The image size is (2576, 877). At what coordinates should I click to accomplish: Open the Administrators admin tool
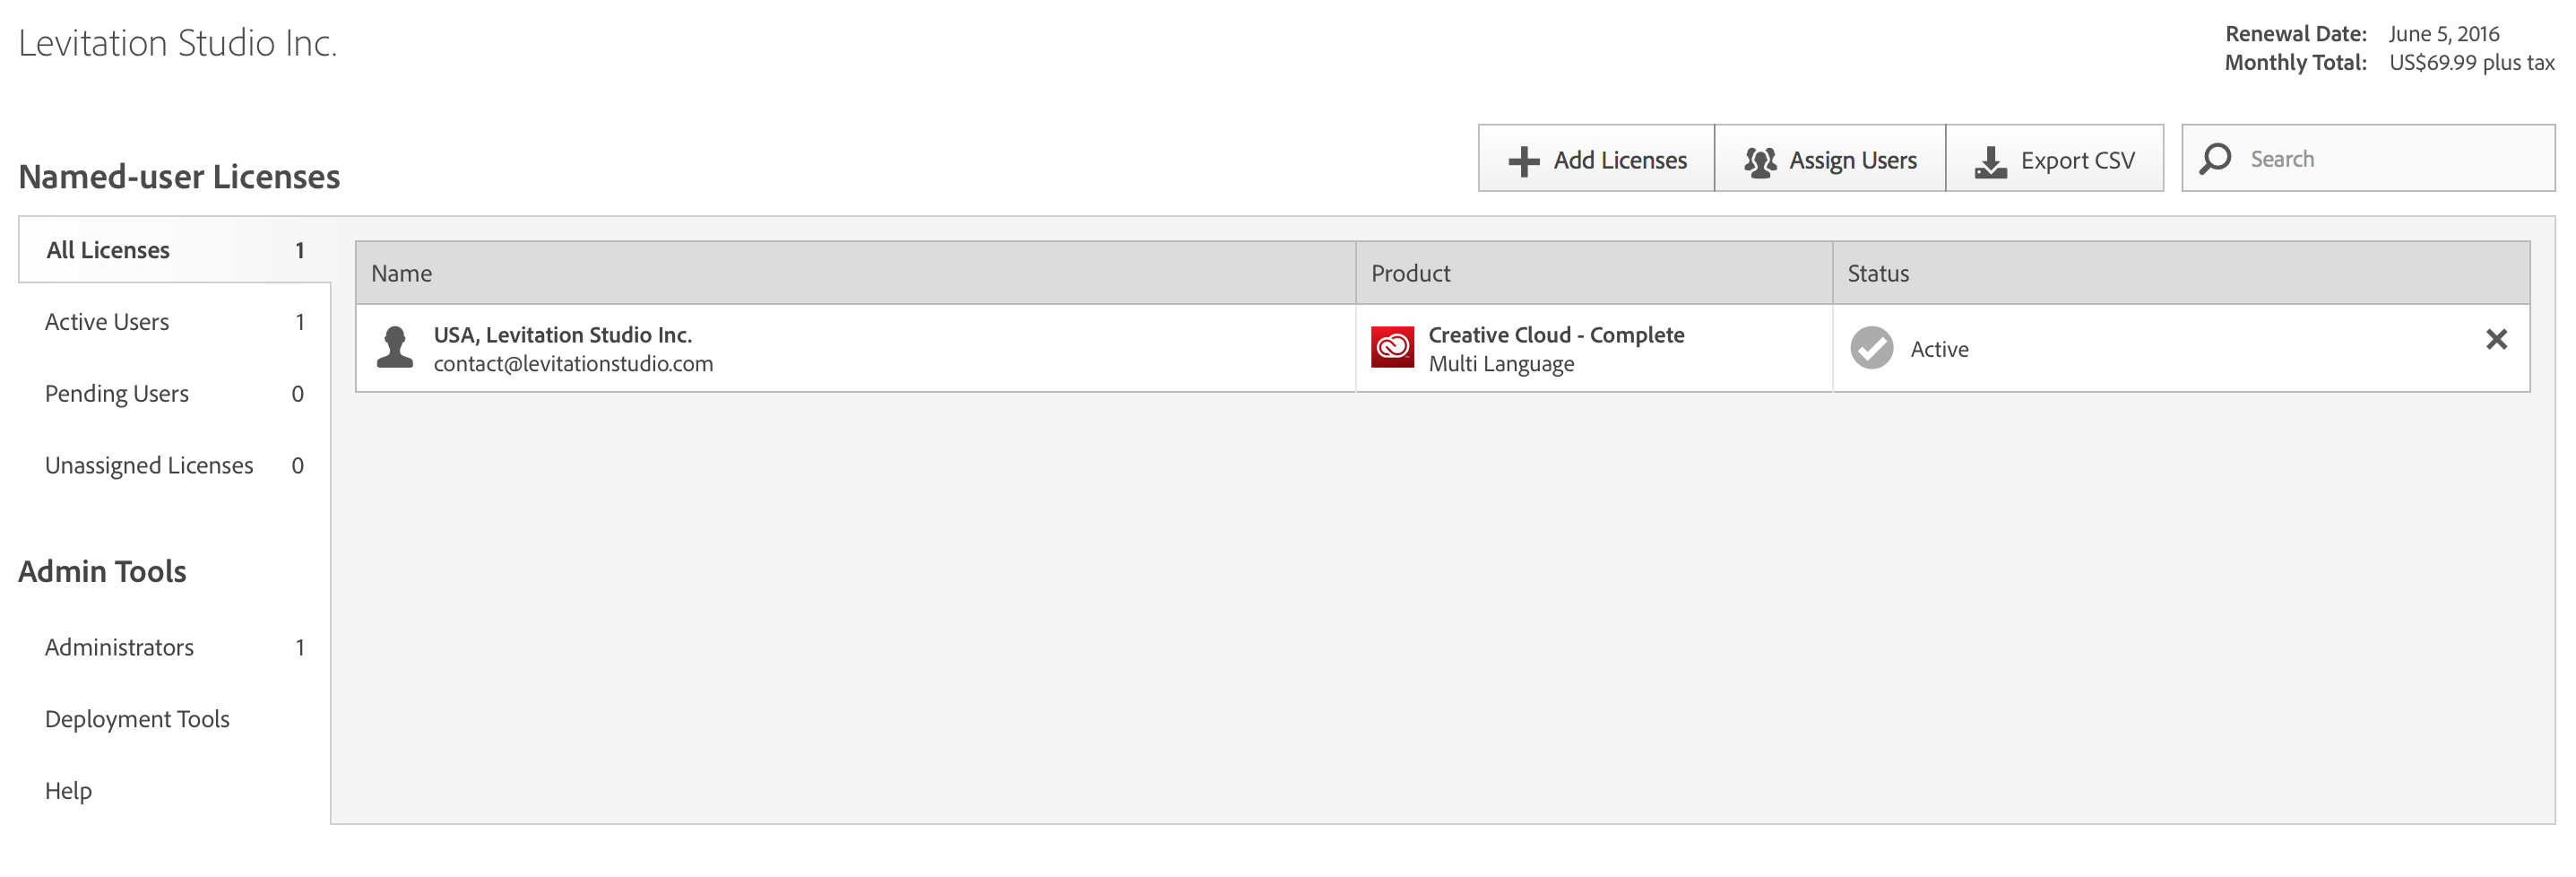119,648
